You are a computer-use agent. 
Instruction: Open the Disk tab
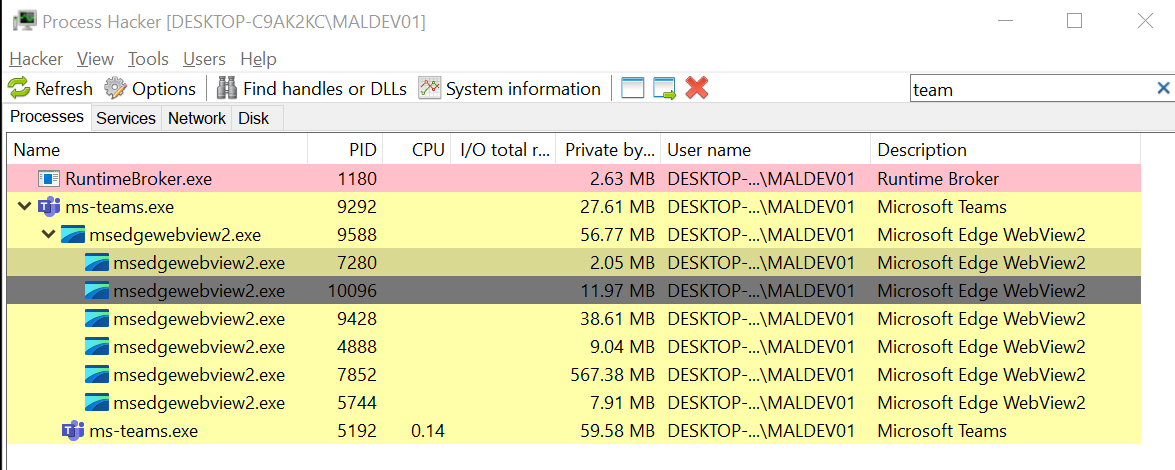[253, 118]
